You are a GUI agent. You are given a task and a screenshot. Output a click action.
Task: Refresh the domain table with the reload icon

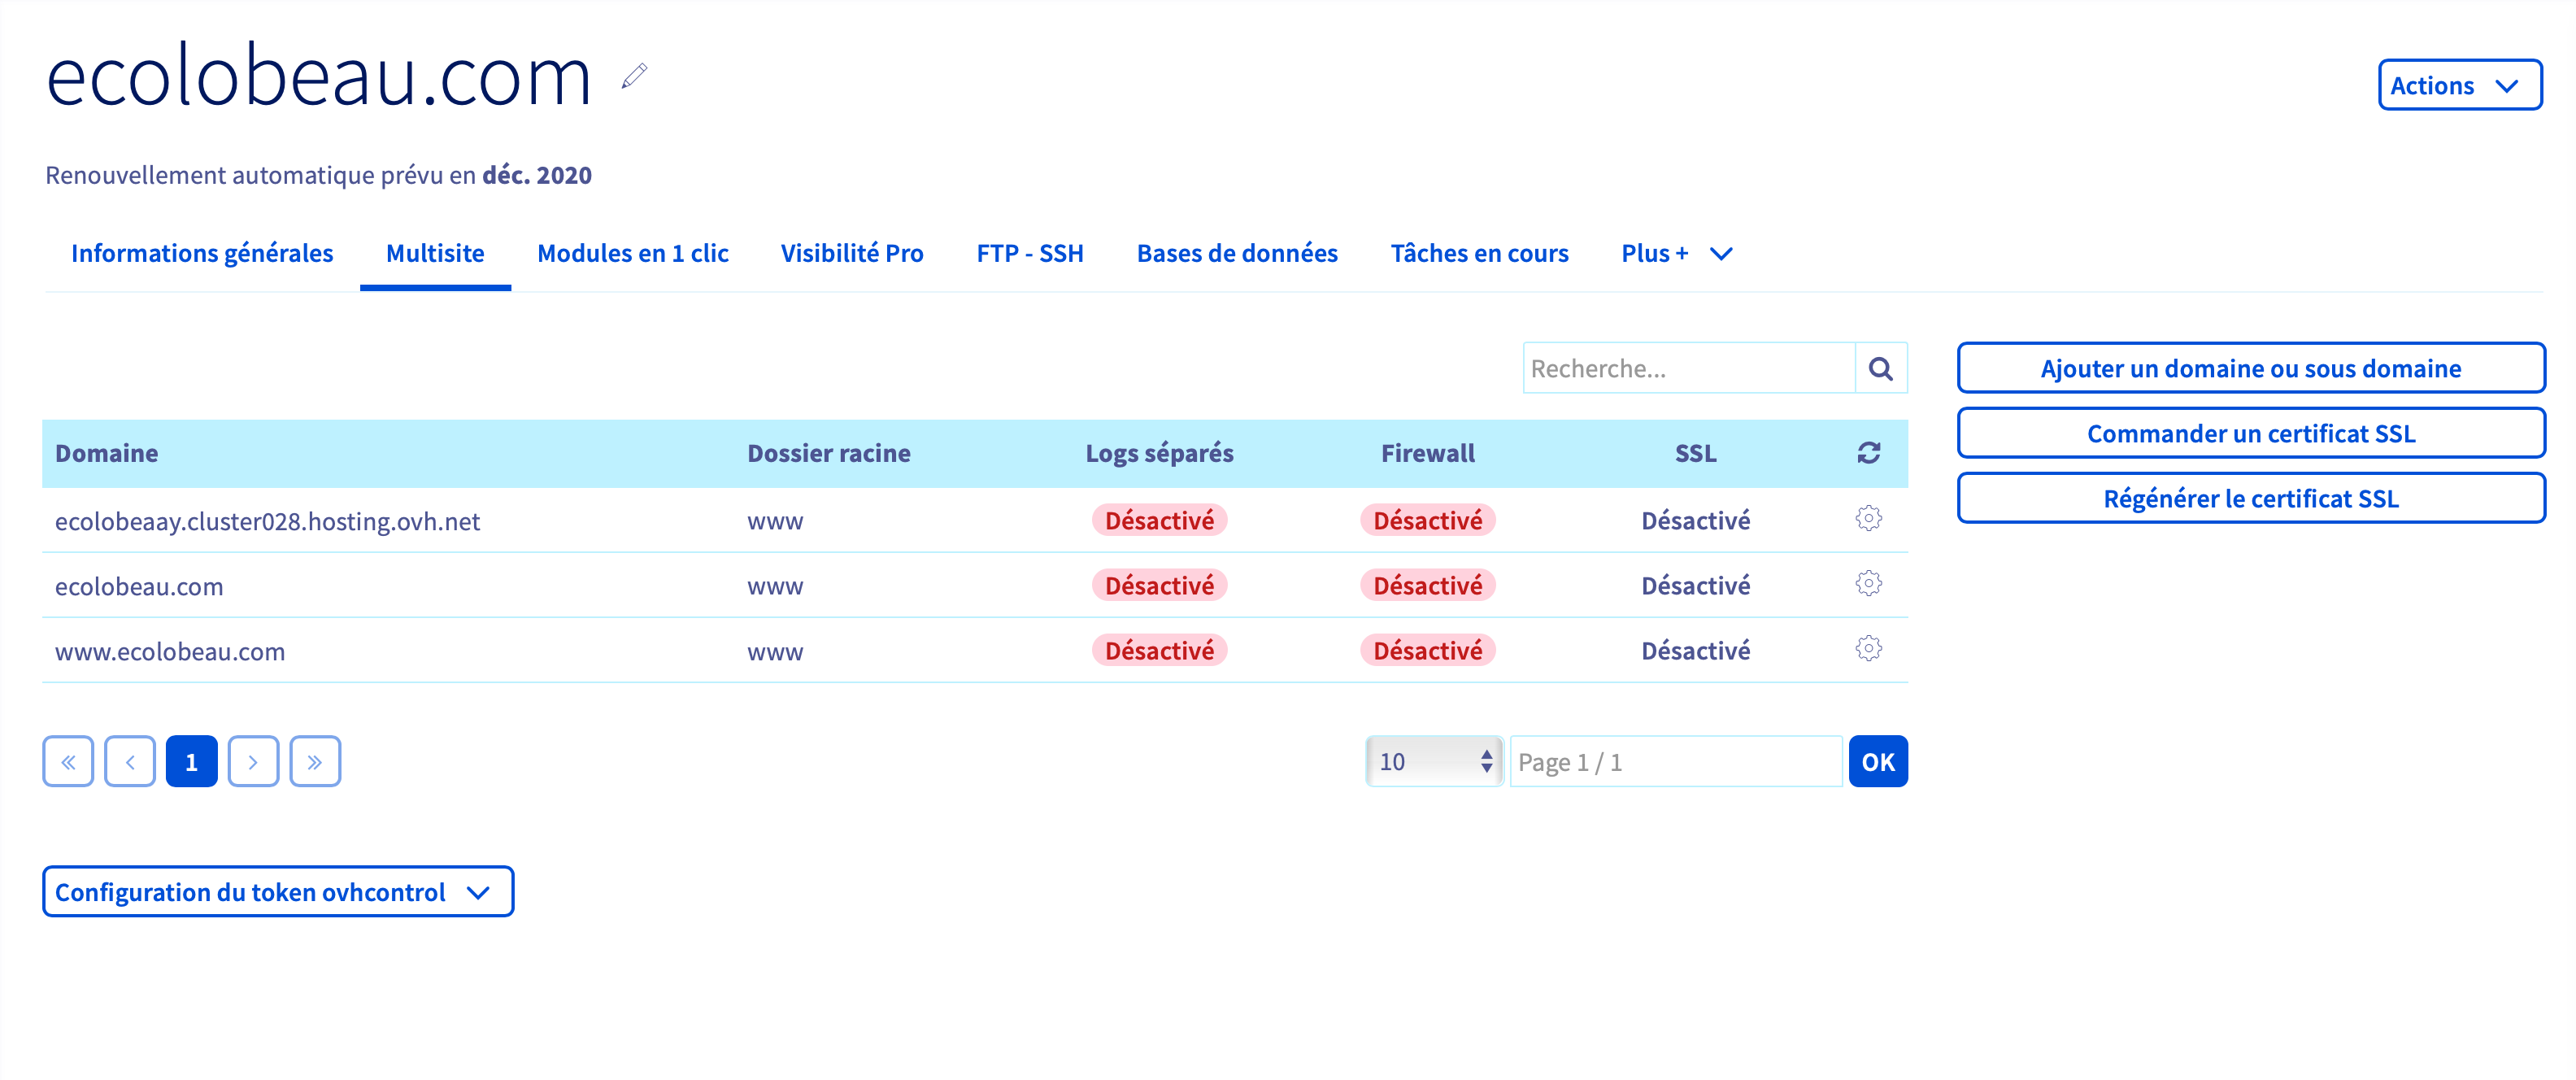click(1868, 453)
